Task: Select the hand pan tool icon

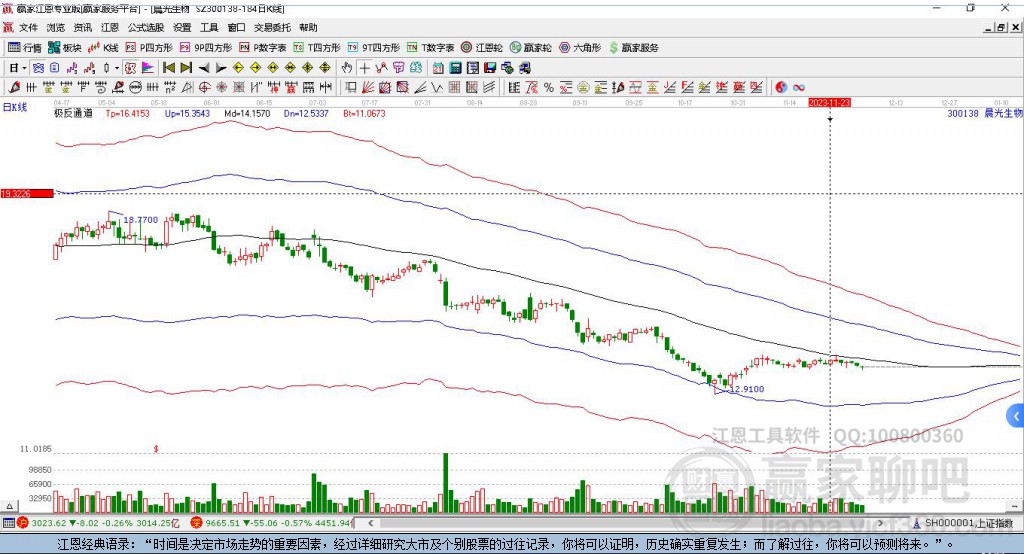Action: [x=347, y=68]
